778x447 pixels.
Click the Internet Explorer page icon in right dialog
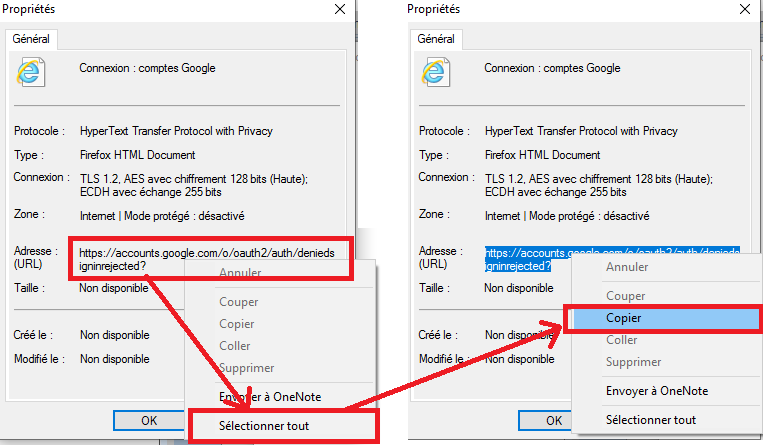click(x=436, y=72)
